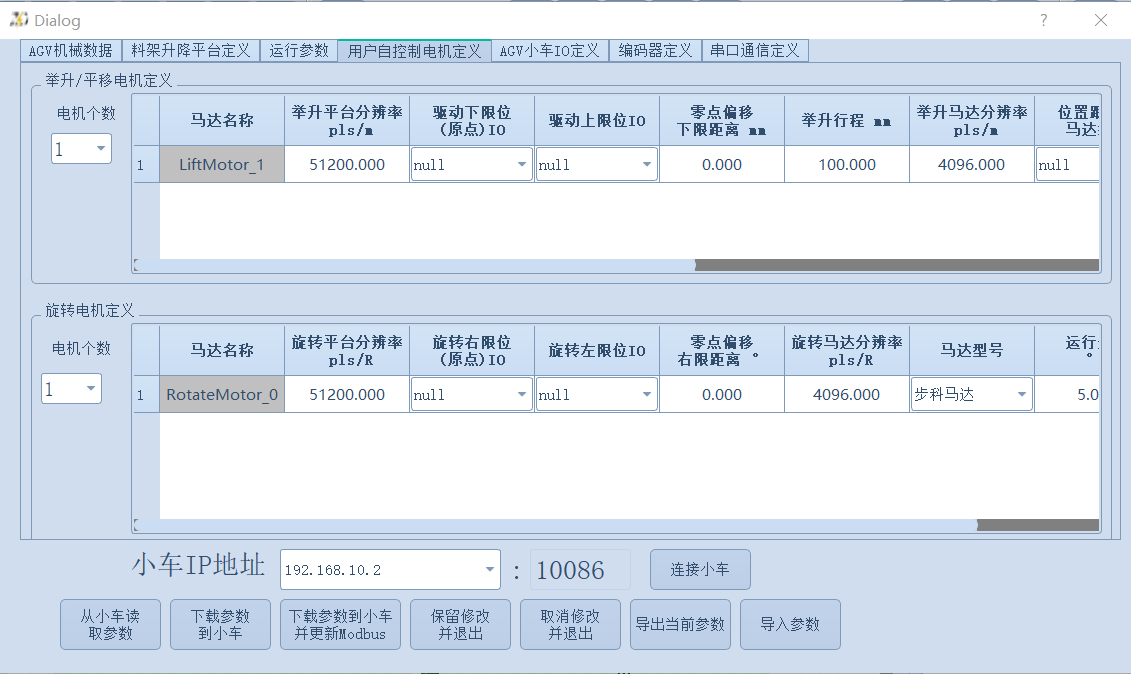Switch to the 运行参数 tab
This screenshot has height=674, width=1131.
299,50
